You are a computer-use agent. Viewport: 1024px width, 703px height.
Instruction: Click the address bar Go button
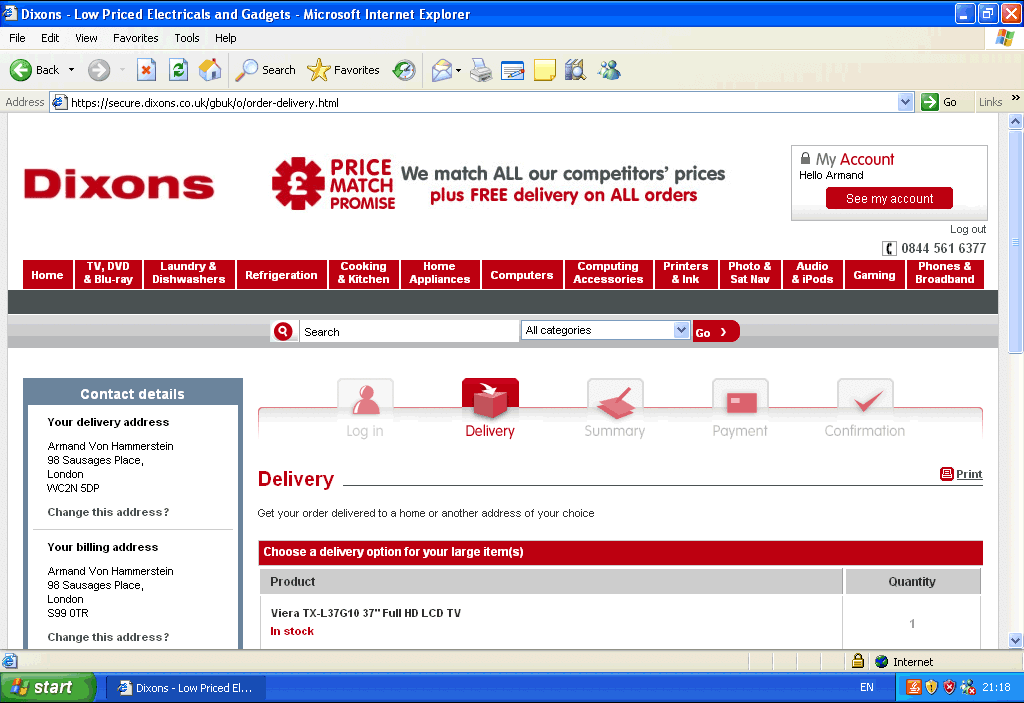point(940,102)
